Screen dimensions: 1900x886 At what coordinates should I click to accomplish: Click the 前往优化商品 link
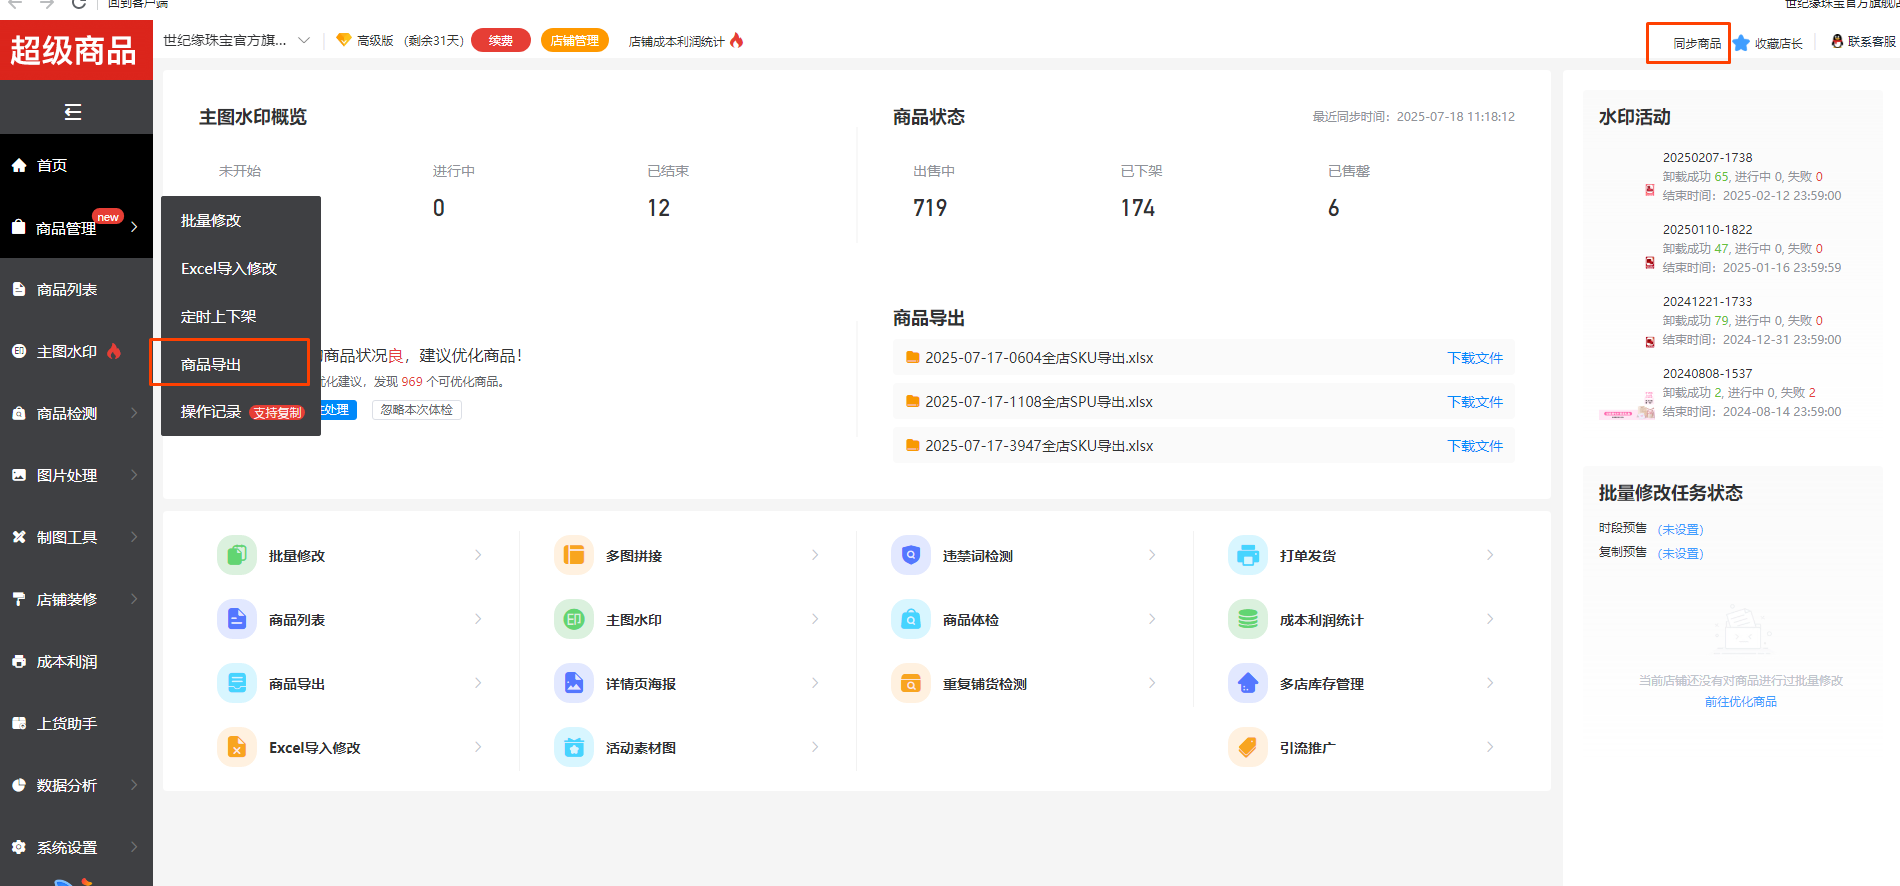1740,702
